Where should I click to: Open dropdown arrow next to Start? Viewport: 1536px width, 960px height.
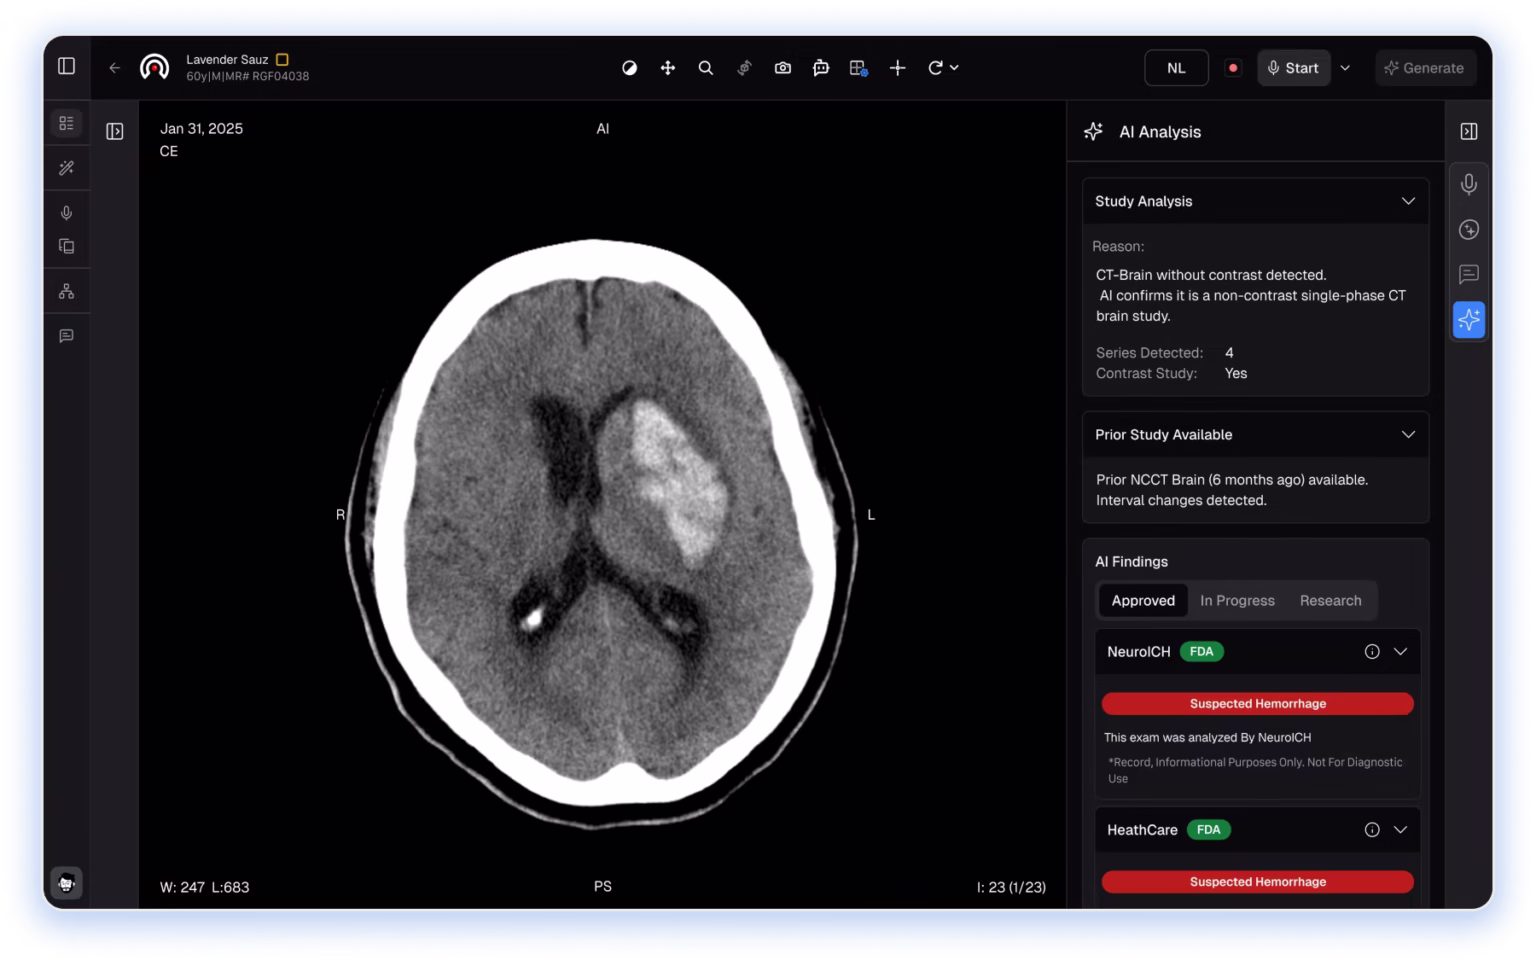(1345, 68)
